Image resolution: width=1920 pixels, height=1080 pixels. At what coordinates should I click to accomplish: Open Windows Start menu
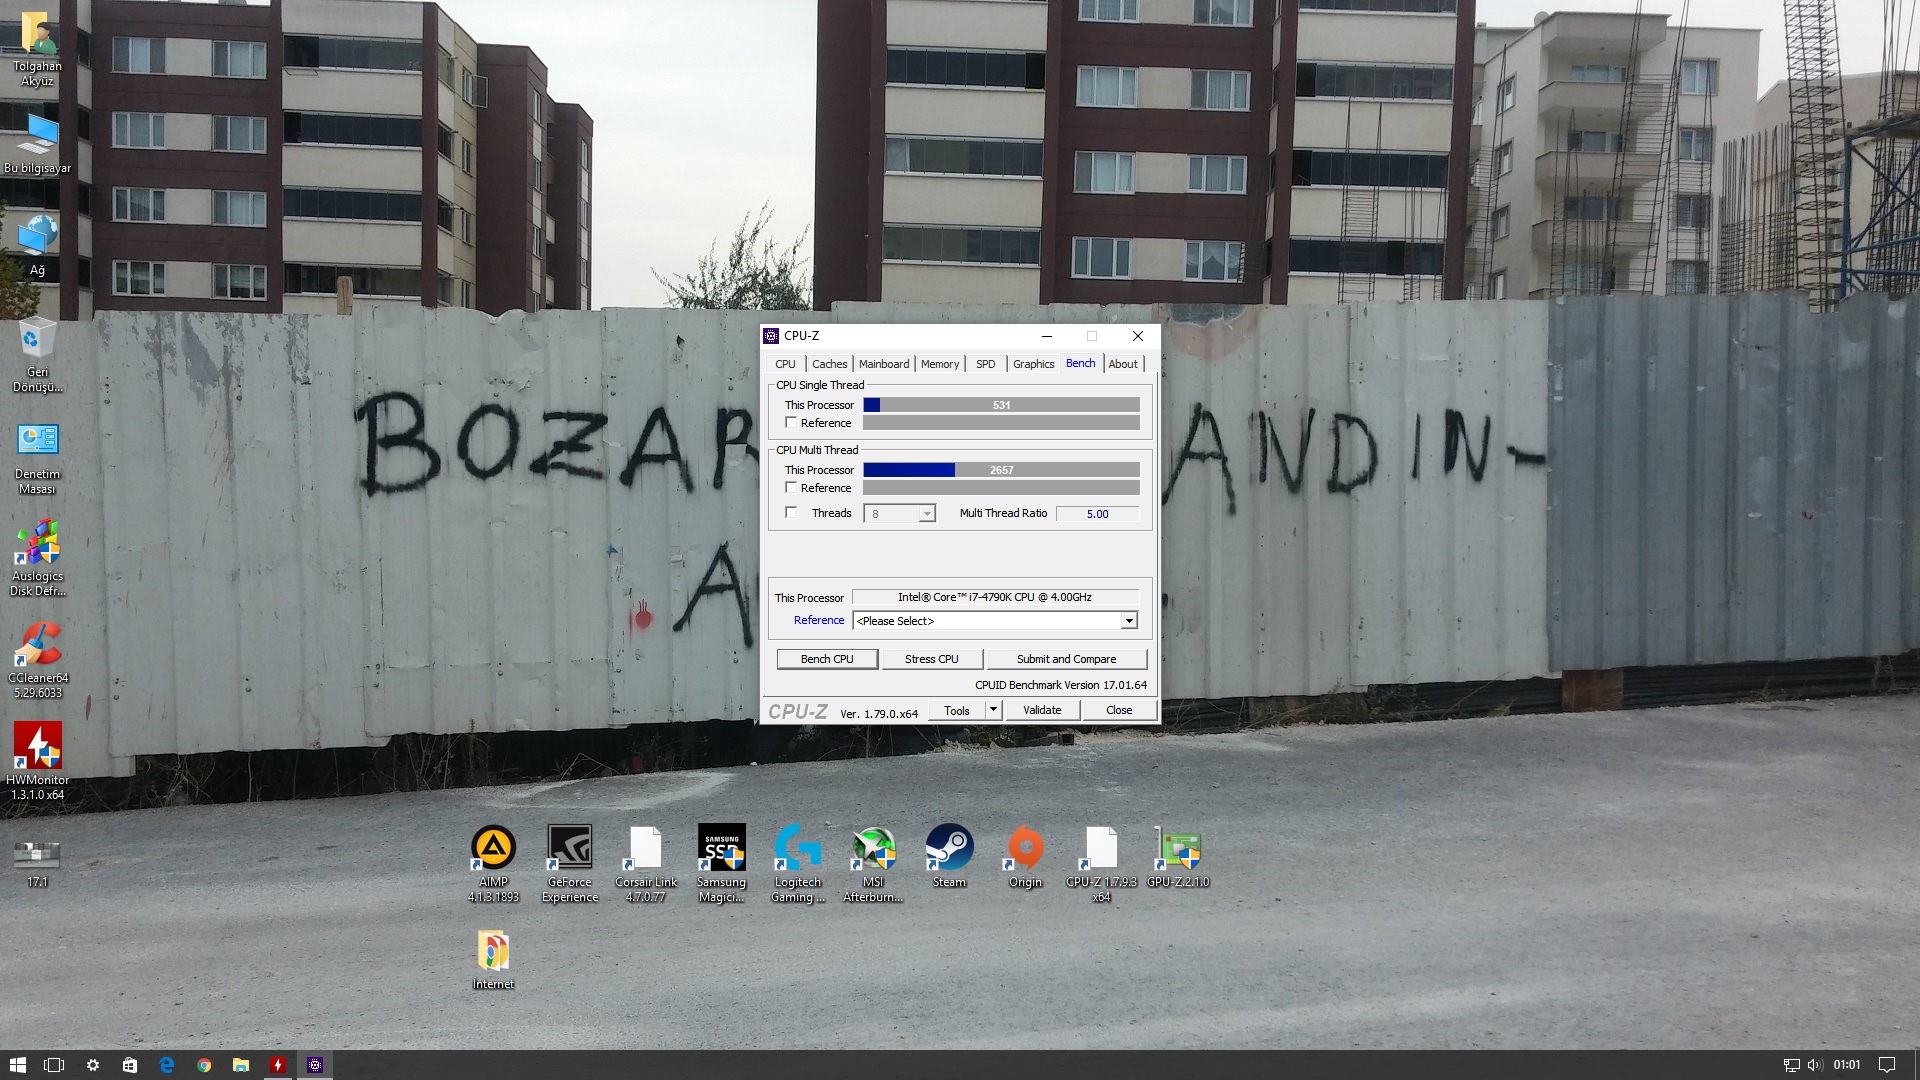click(x=17, y=1065)
